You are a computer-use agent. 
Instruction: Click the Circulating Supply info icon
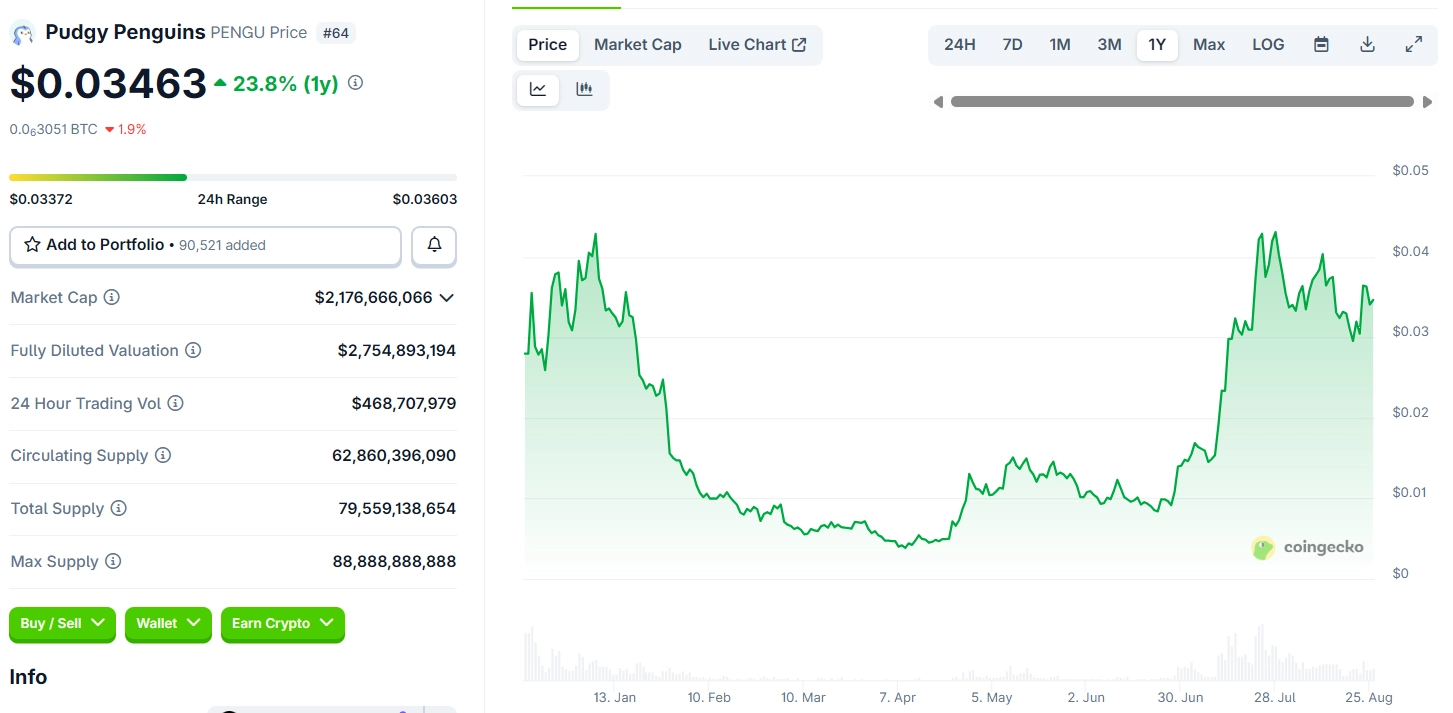click(163, 456)
